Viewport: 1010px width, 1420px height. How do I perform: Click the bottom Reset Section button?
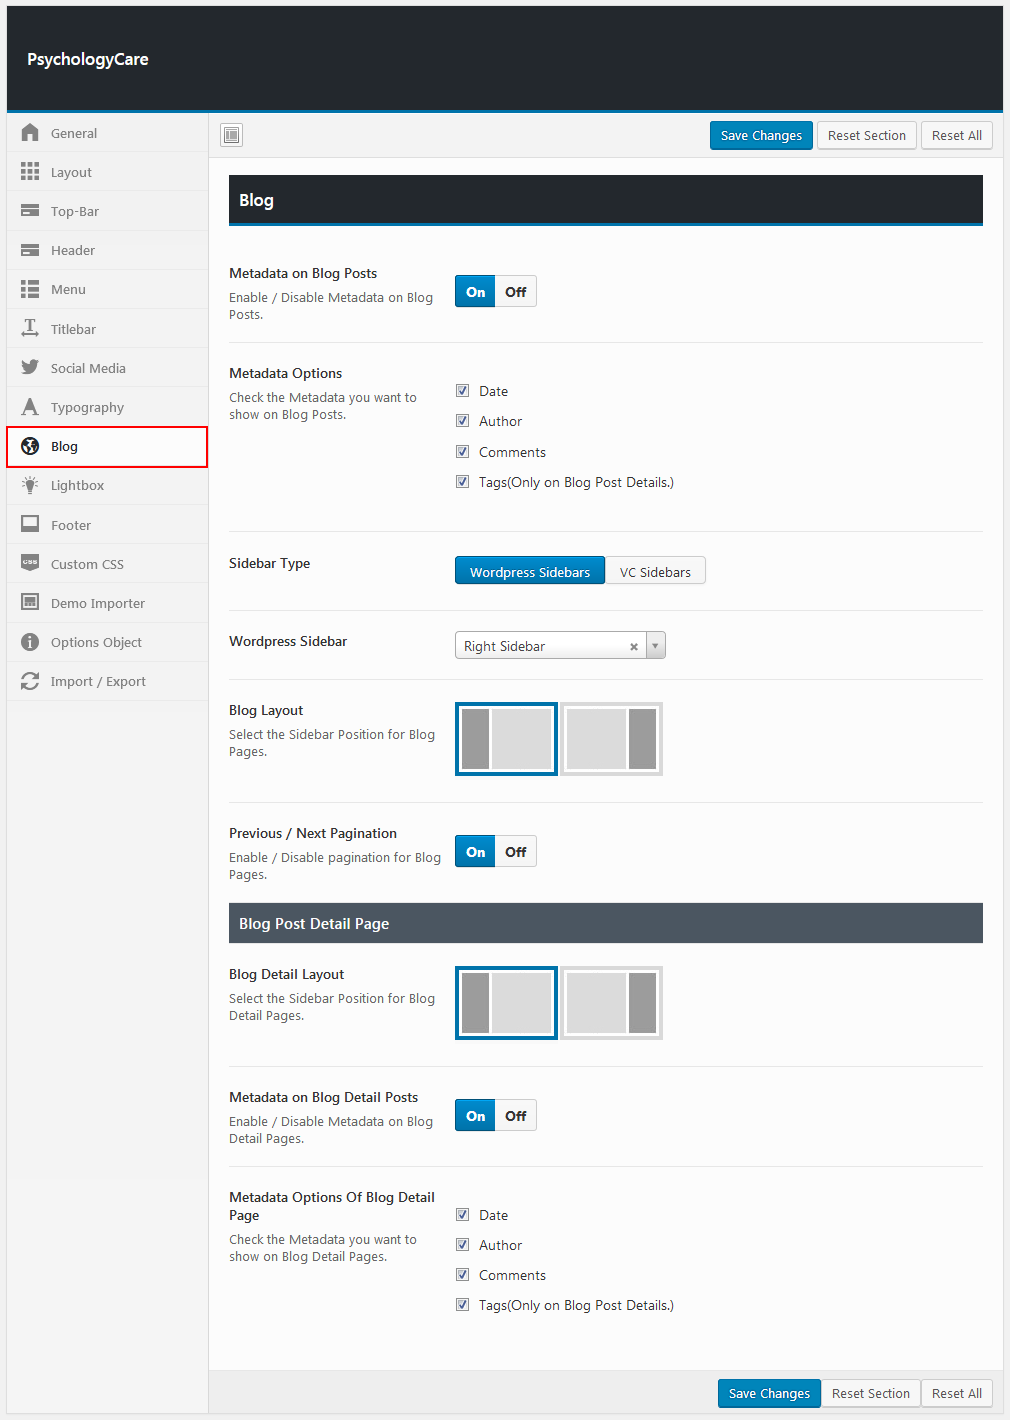pos(870,1393)
